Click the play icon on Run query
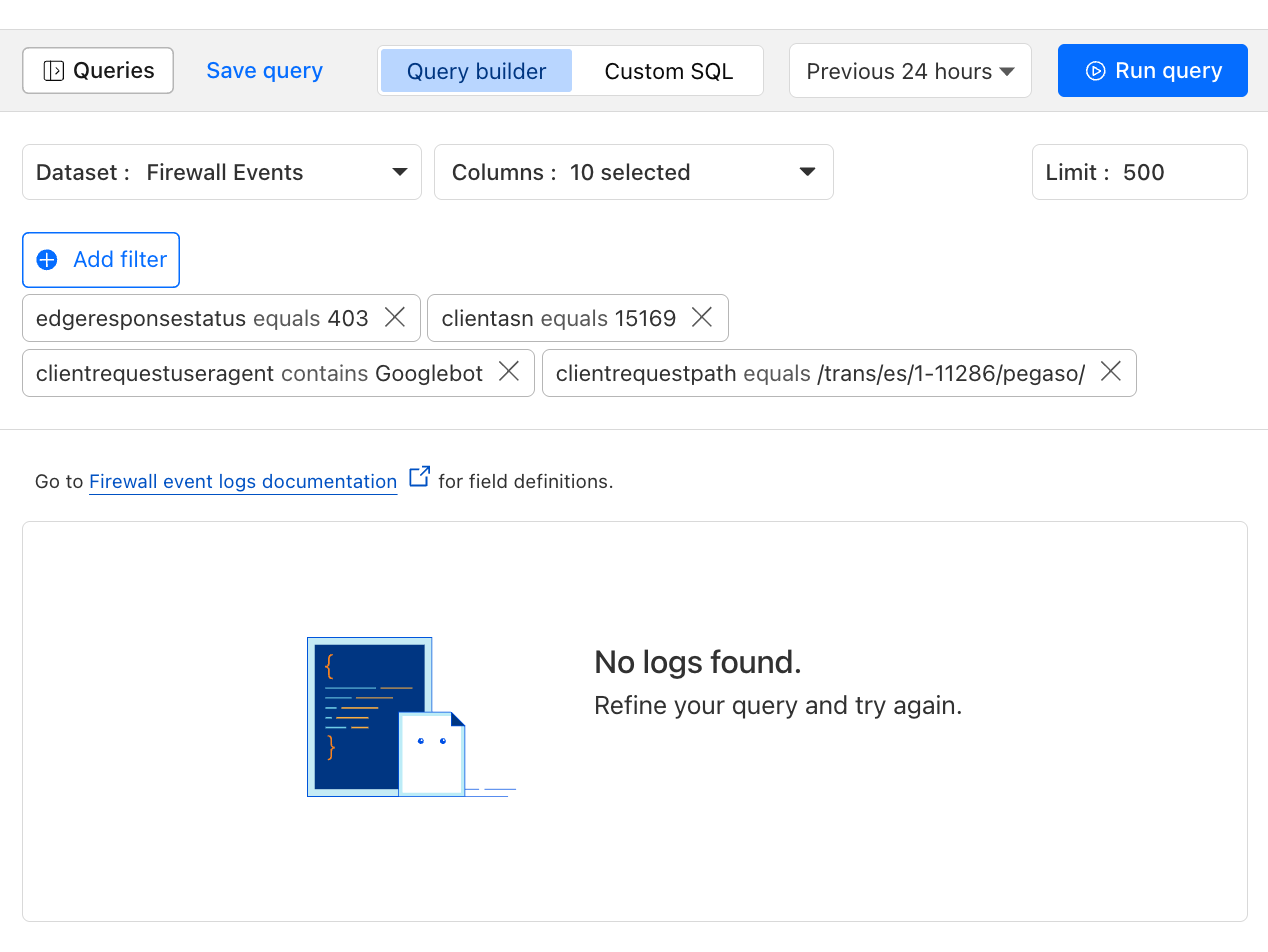The image size is (1268, 952). click(x=1095, y=71)
